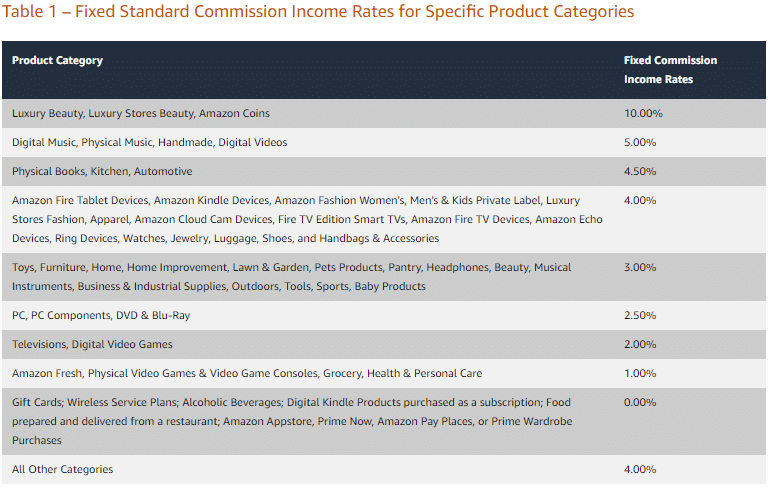770x488 pixels.
Task: Click the 3.00% rate value
Action: [639, 268]
